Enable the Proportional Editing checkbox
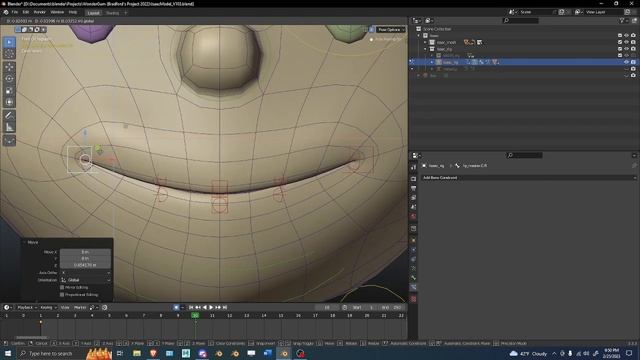 pos(62,294)
